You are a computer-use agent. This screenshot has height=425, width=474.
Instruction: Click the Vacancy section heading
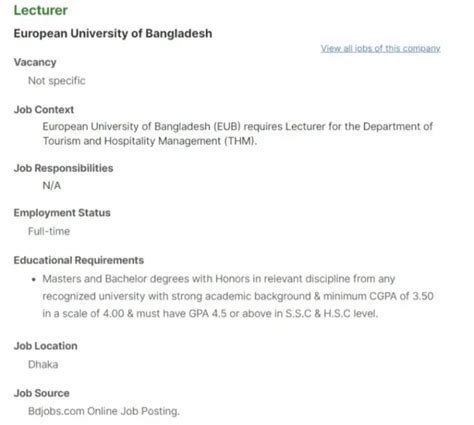(x=35, y=62)
